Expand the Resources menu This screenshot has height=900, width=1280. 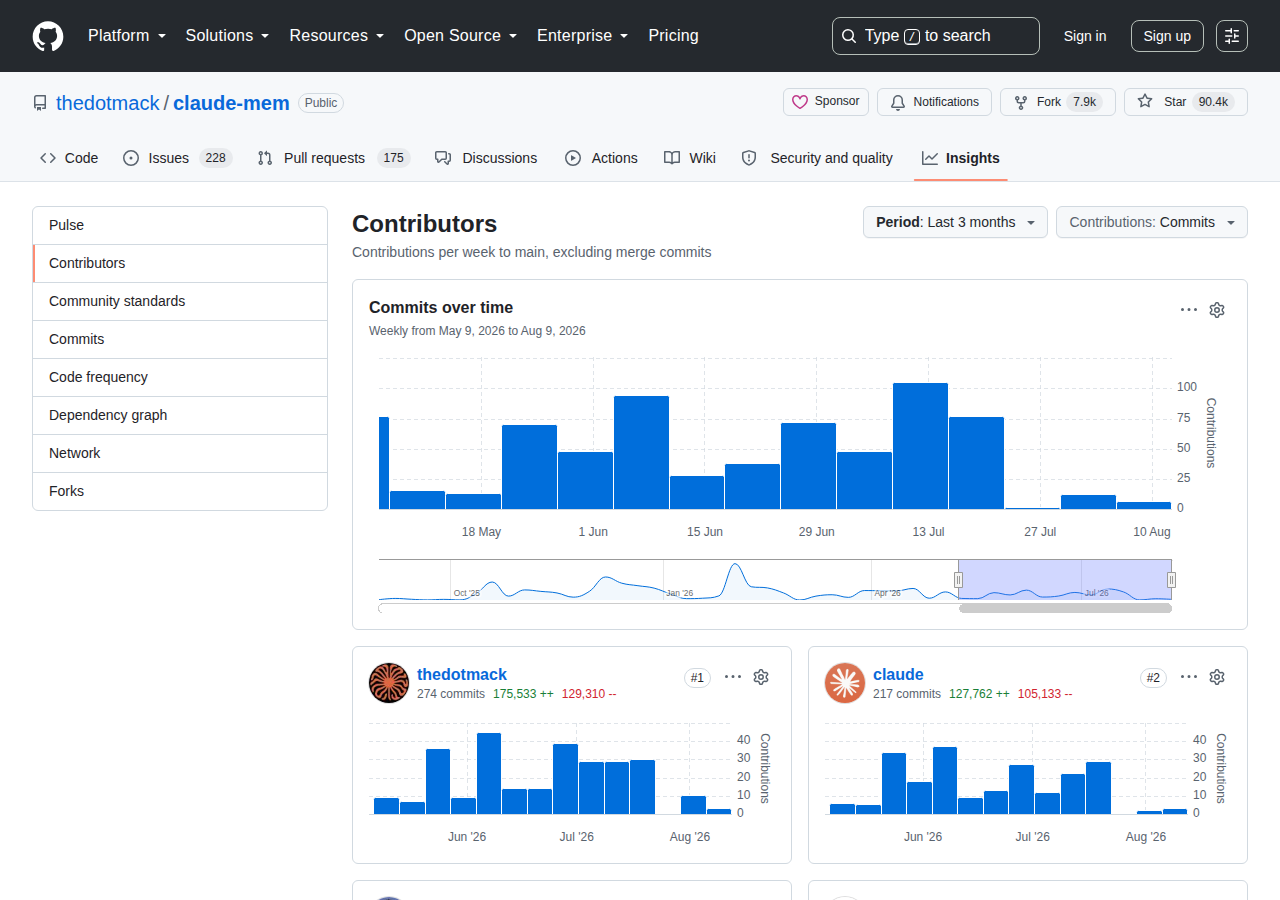(337, 36)
